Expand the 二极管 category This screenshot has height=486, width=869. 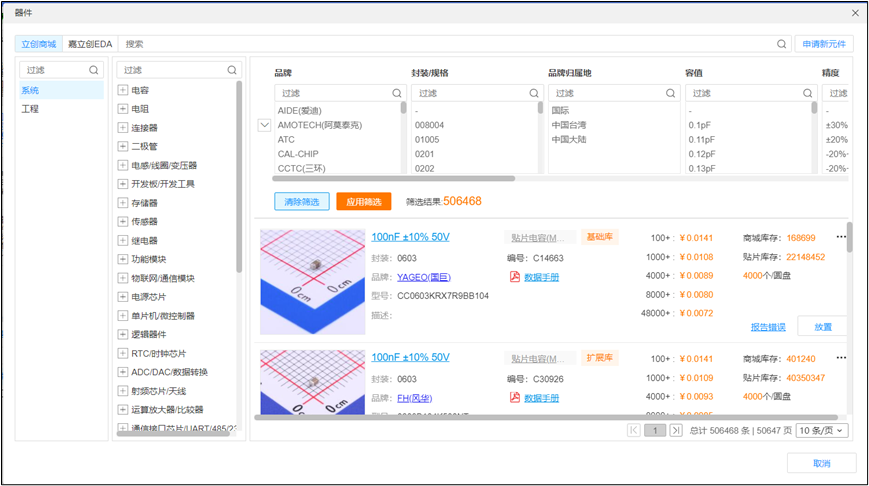coord(123,146)
